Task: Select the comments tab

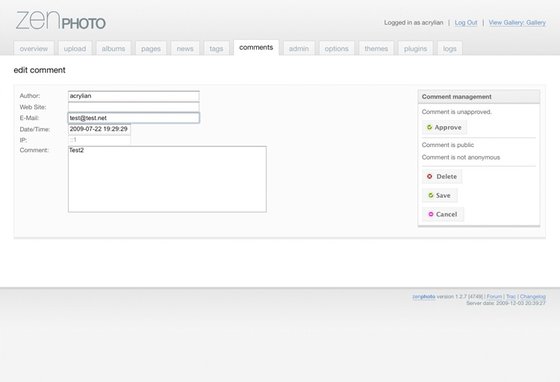Action: (256, 47)
